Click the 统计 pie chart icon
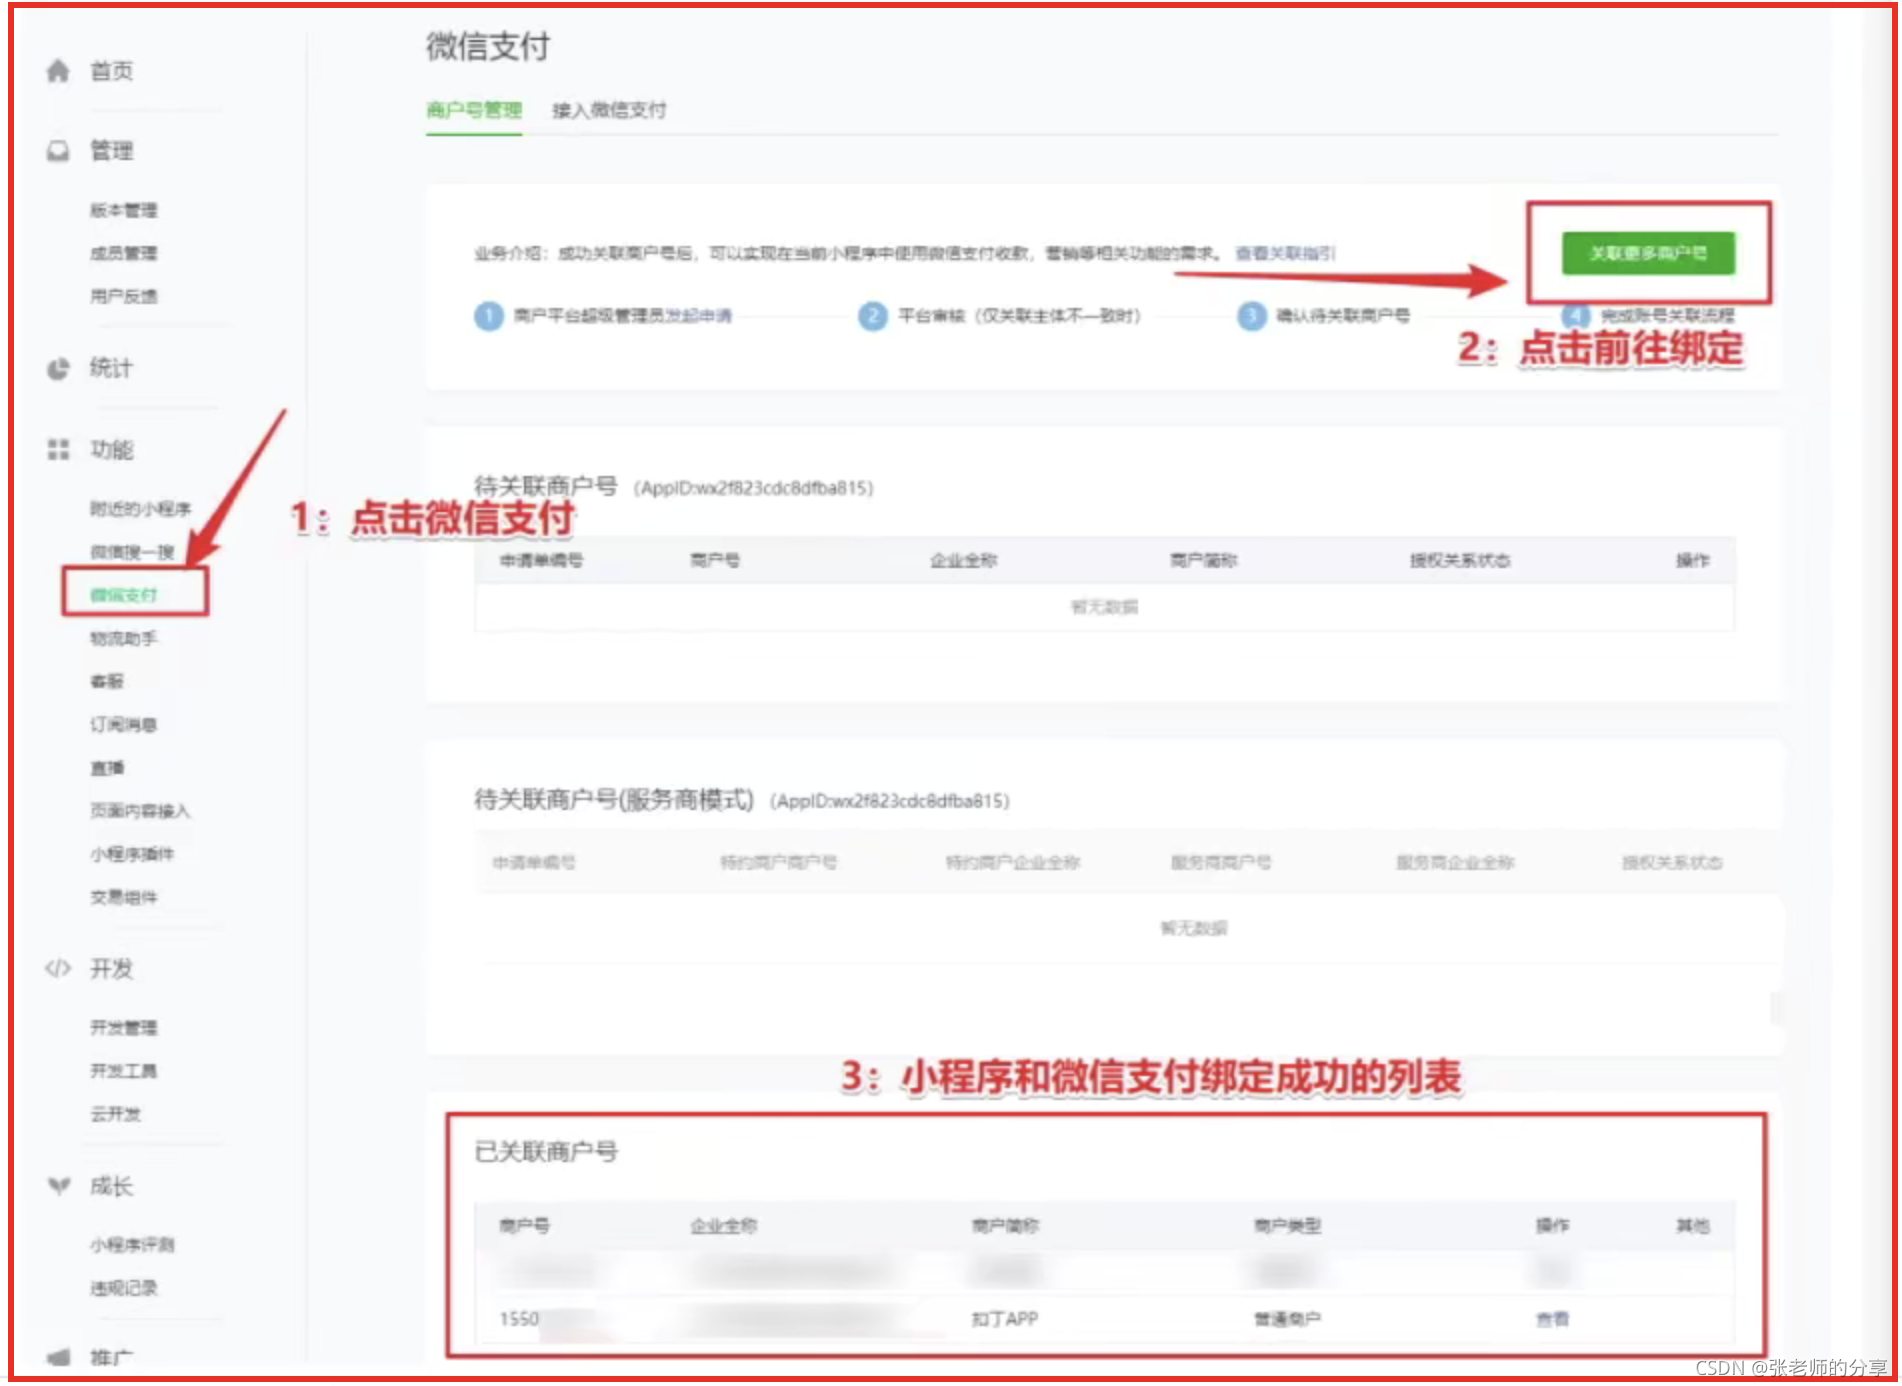 (x=59, y=368)
